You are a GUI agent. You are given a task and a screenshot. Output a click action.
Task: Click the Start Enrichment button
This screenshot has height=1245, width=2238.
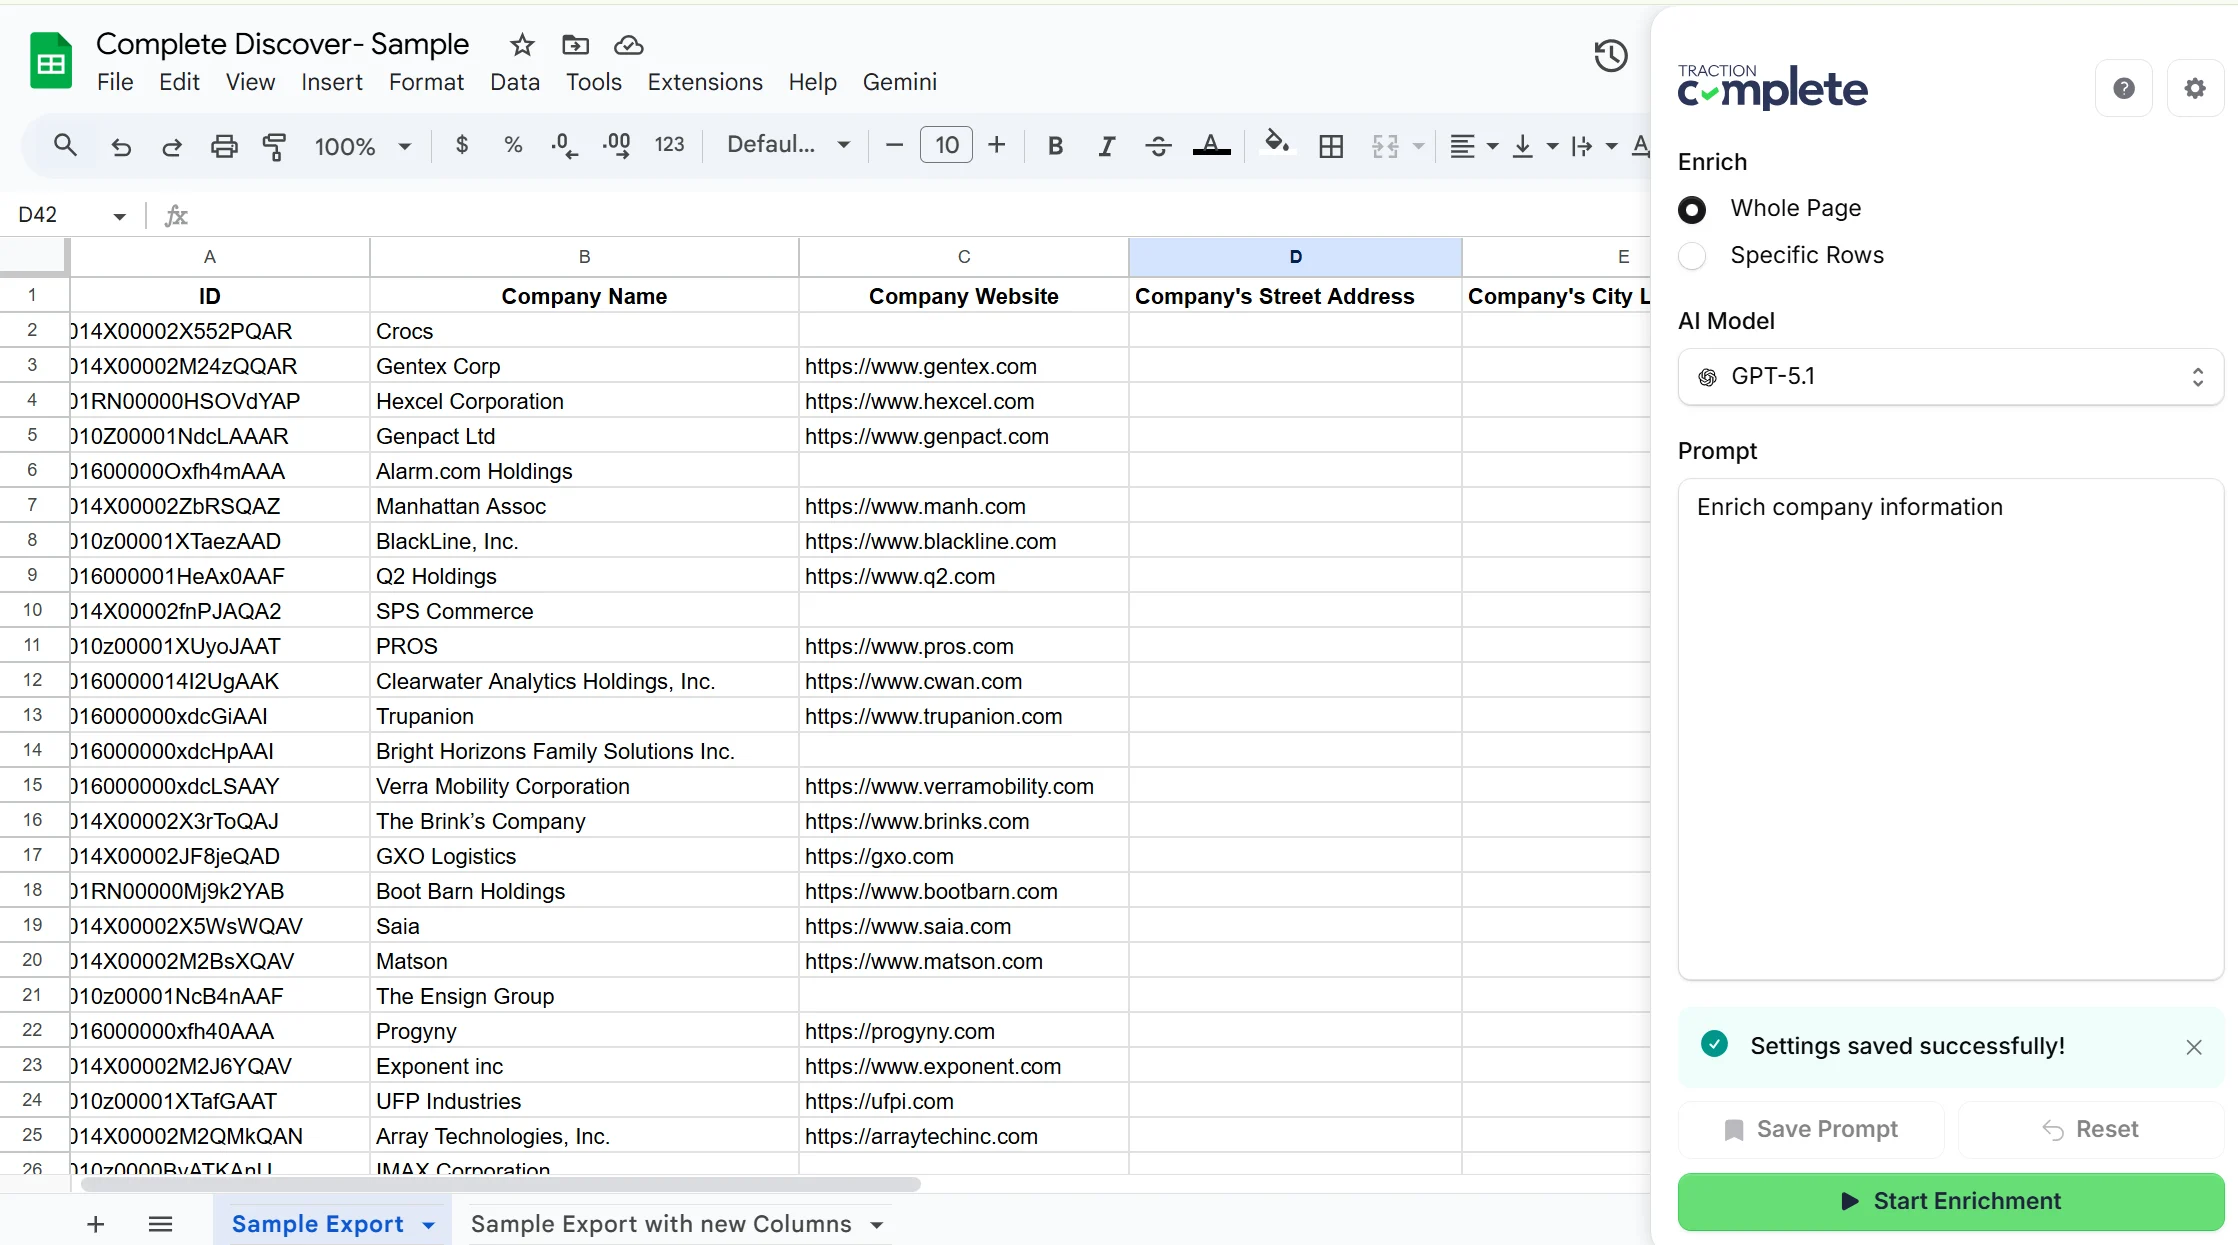[x=1950, y=1201]
